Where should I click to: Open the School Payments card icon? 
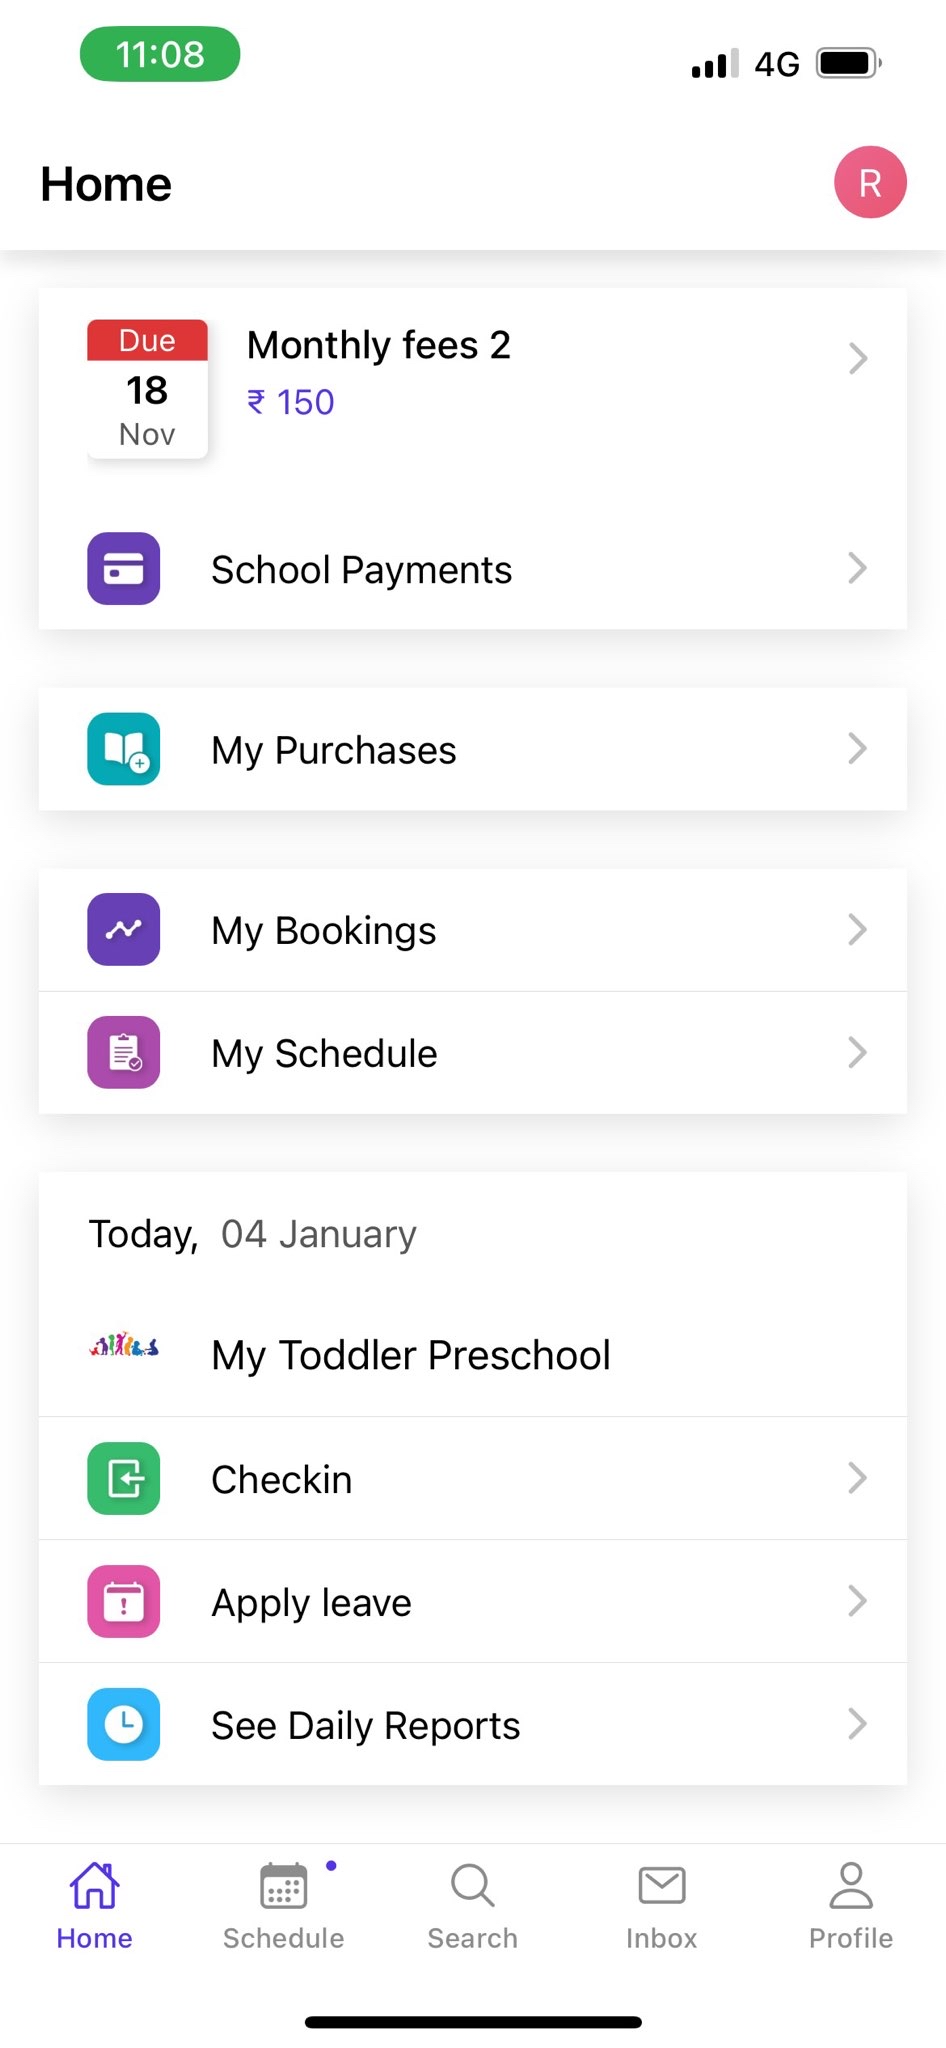[x=124, y=568]
